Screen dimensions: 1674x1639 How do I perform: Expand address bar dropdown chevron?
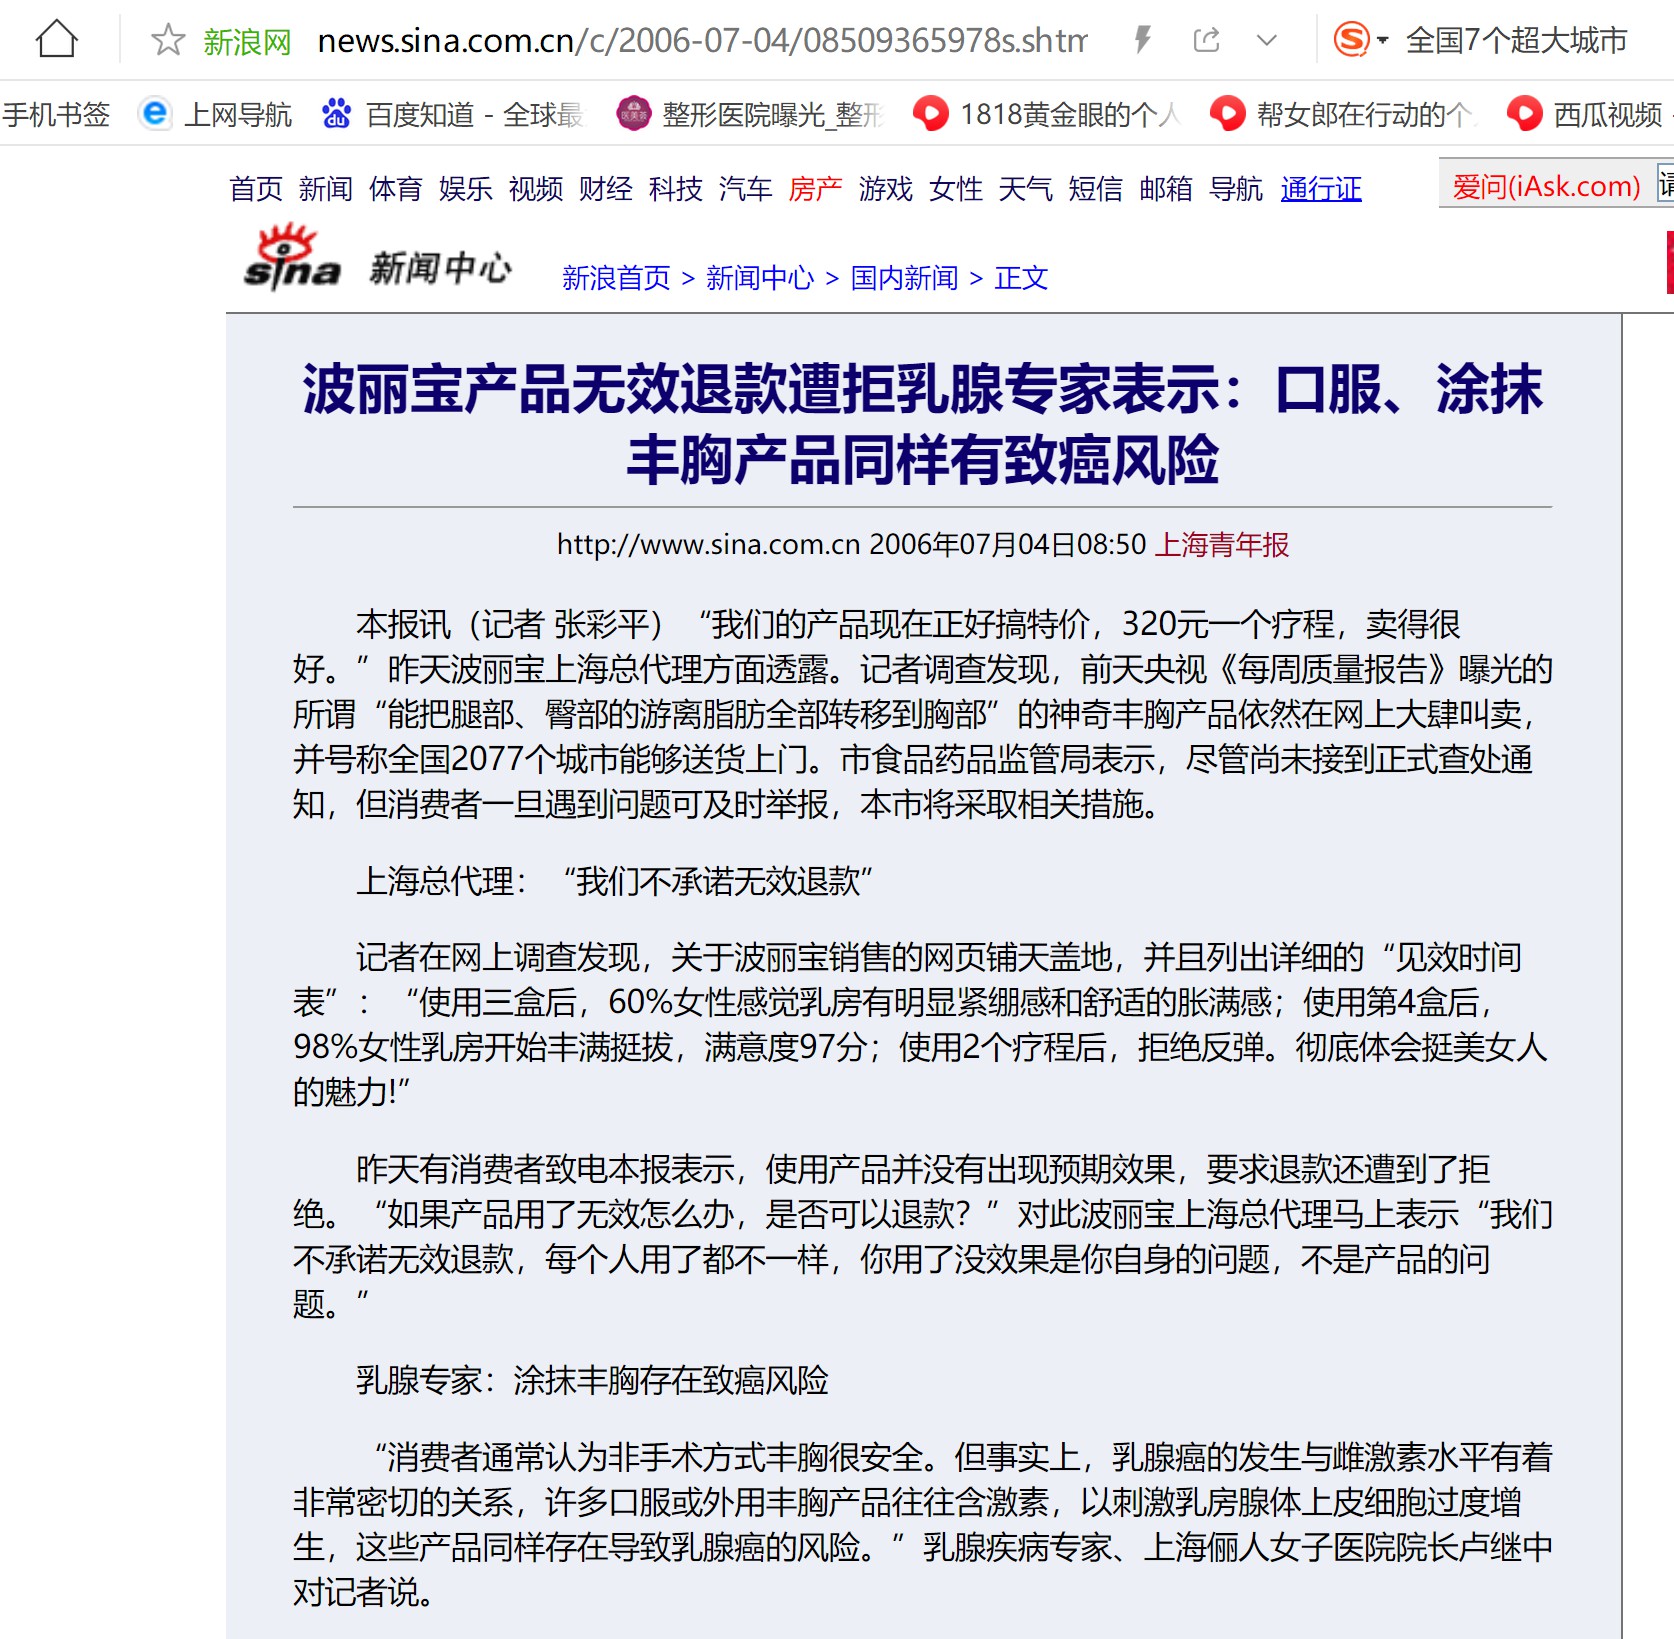1267,41
